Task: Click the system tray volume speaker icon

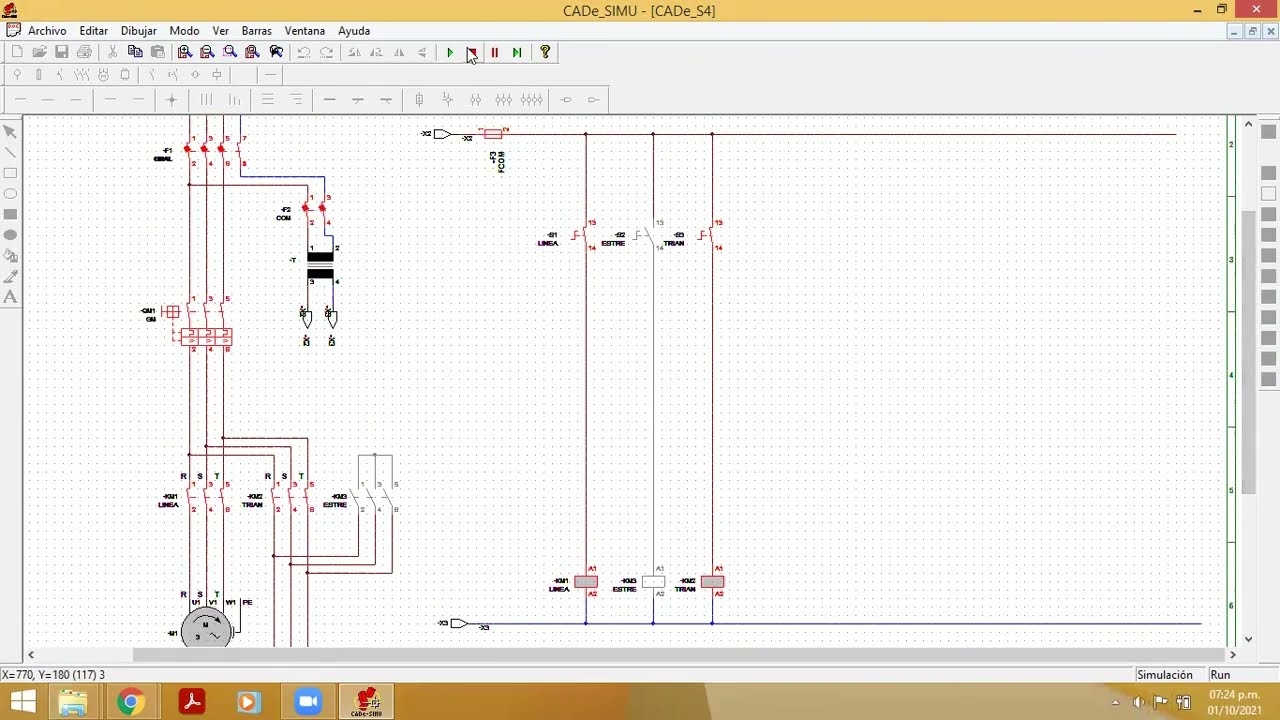Action: (1138, 702)
